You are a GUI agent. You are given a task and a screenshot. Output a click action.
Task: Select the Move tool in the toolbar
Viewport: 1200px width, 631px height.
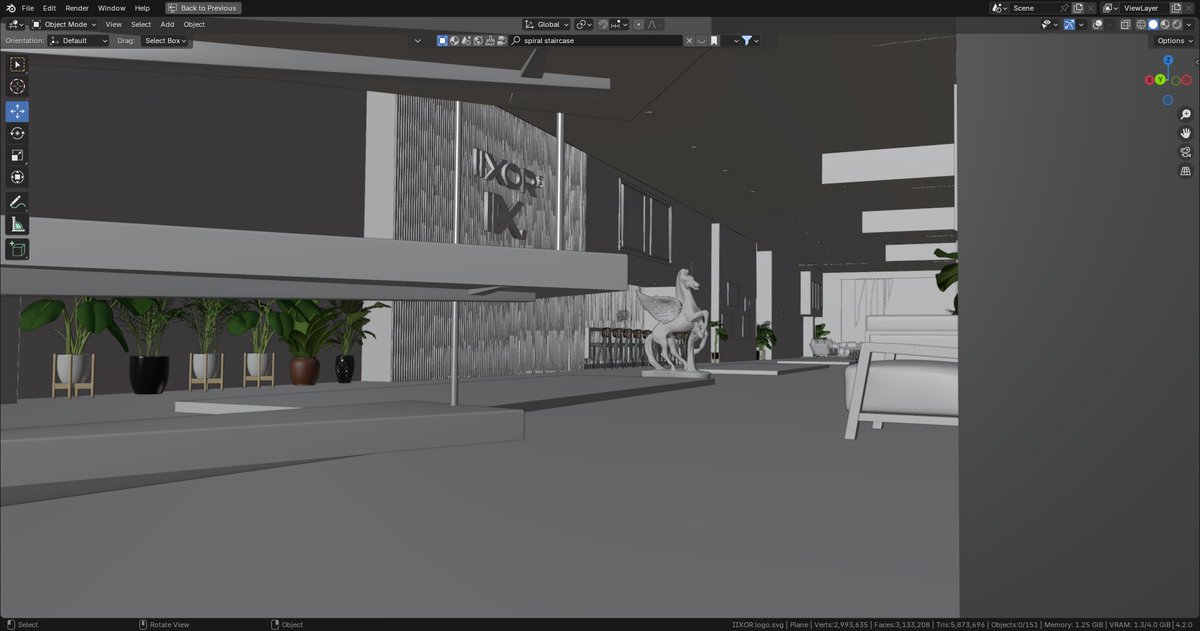point(17,111)
